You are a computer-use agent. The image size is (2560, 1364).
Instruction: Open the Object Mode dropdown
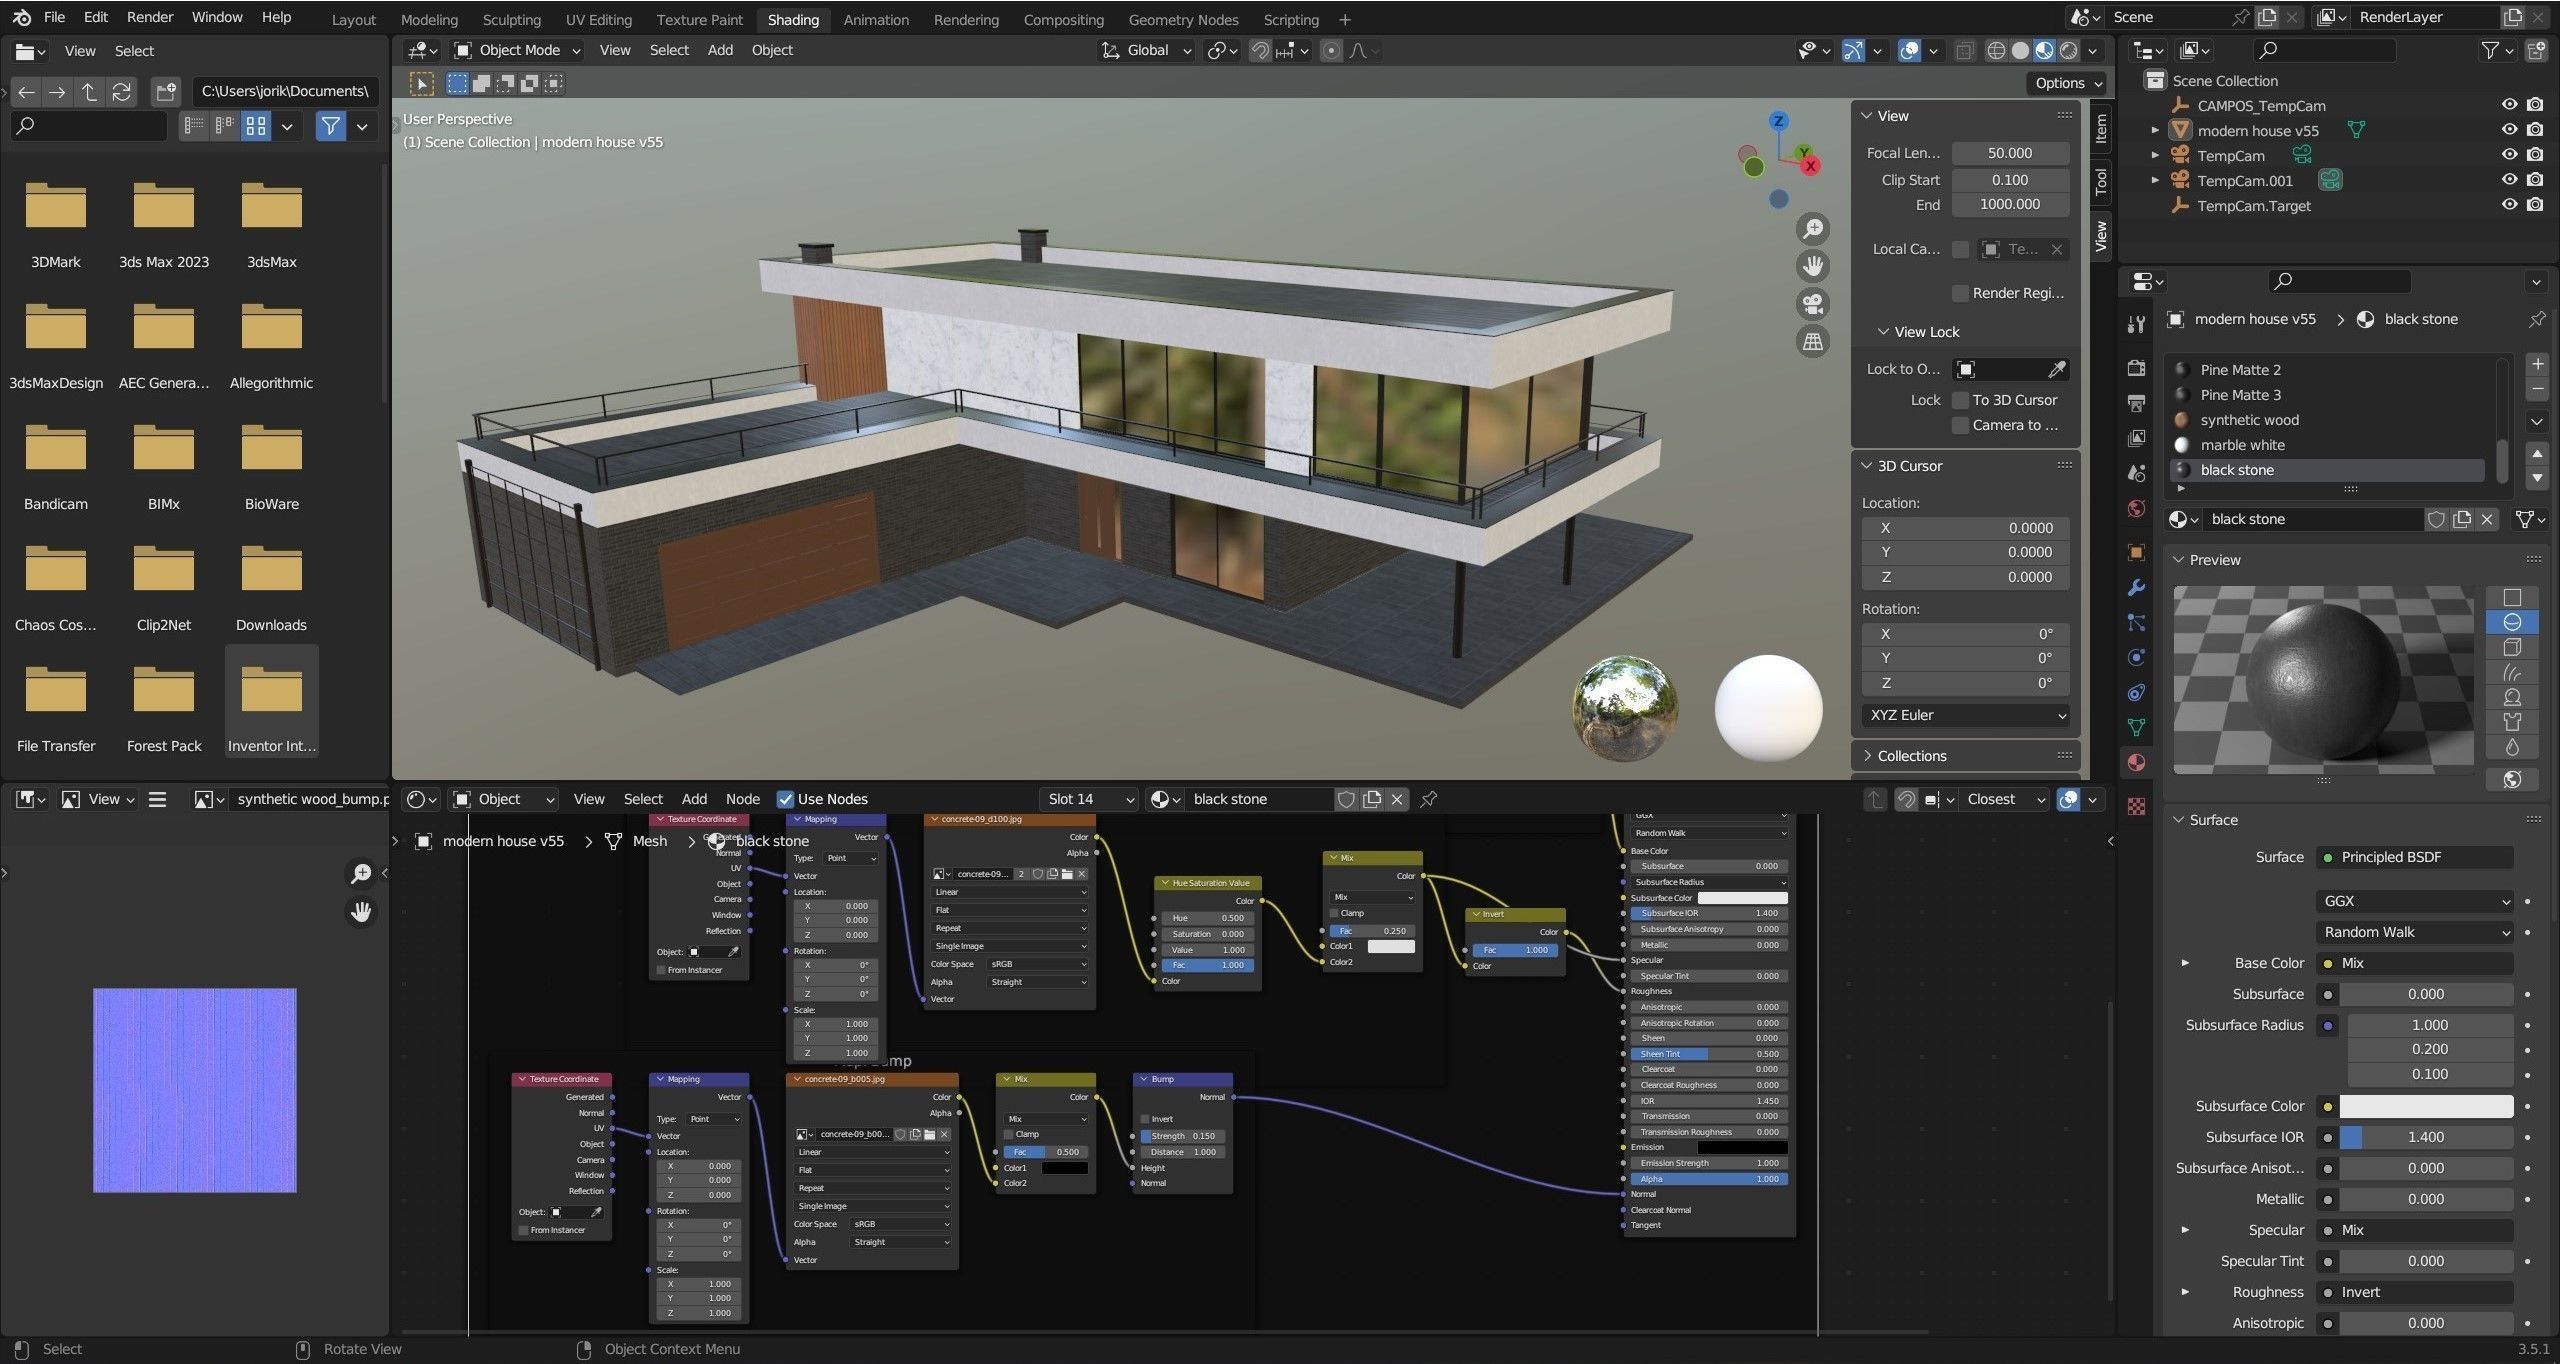pyautogui.click(x=518, y=50)
